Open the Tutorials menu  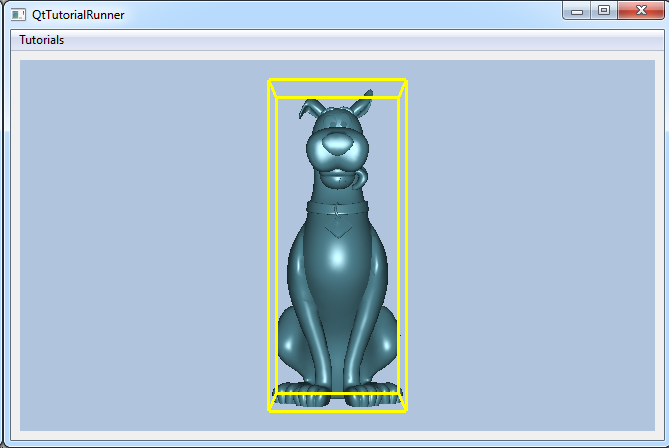[42, 40]
